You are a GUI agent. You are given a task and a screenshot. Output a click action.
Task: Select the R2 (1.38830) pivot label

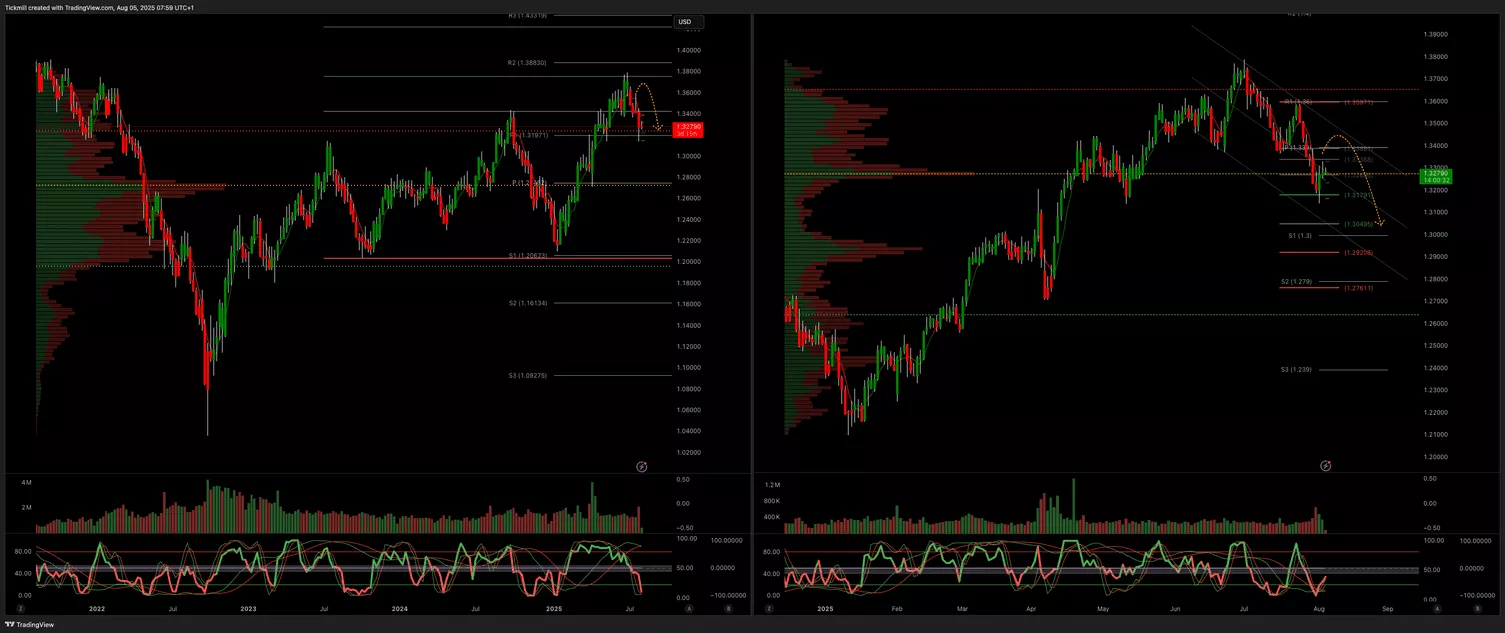[x=525, y=63]
